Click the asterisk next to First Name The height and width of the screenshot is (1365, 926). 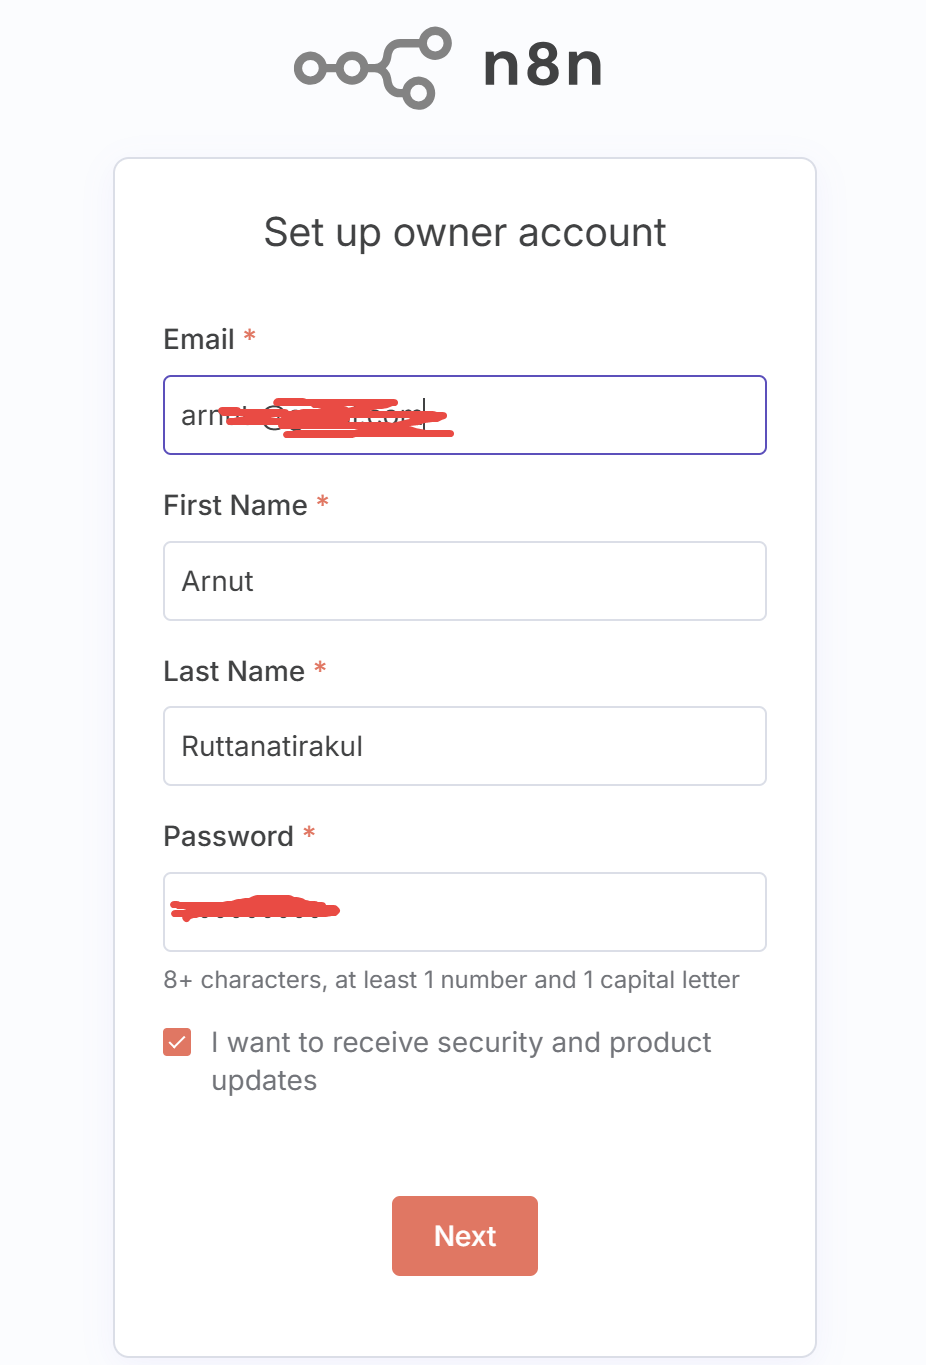point(323,504)
